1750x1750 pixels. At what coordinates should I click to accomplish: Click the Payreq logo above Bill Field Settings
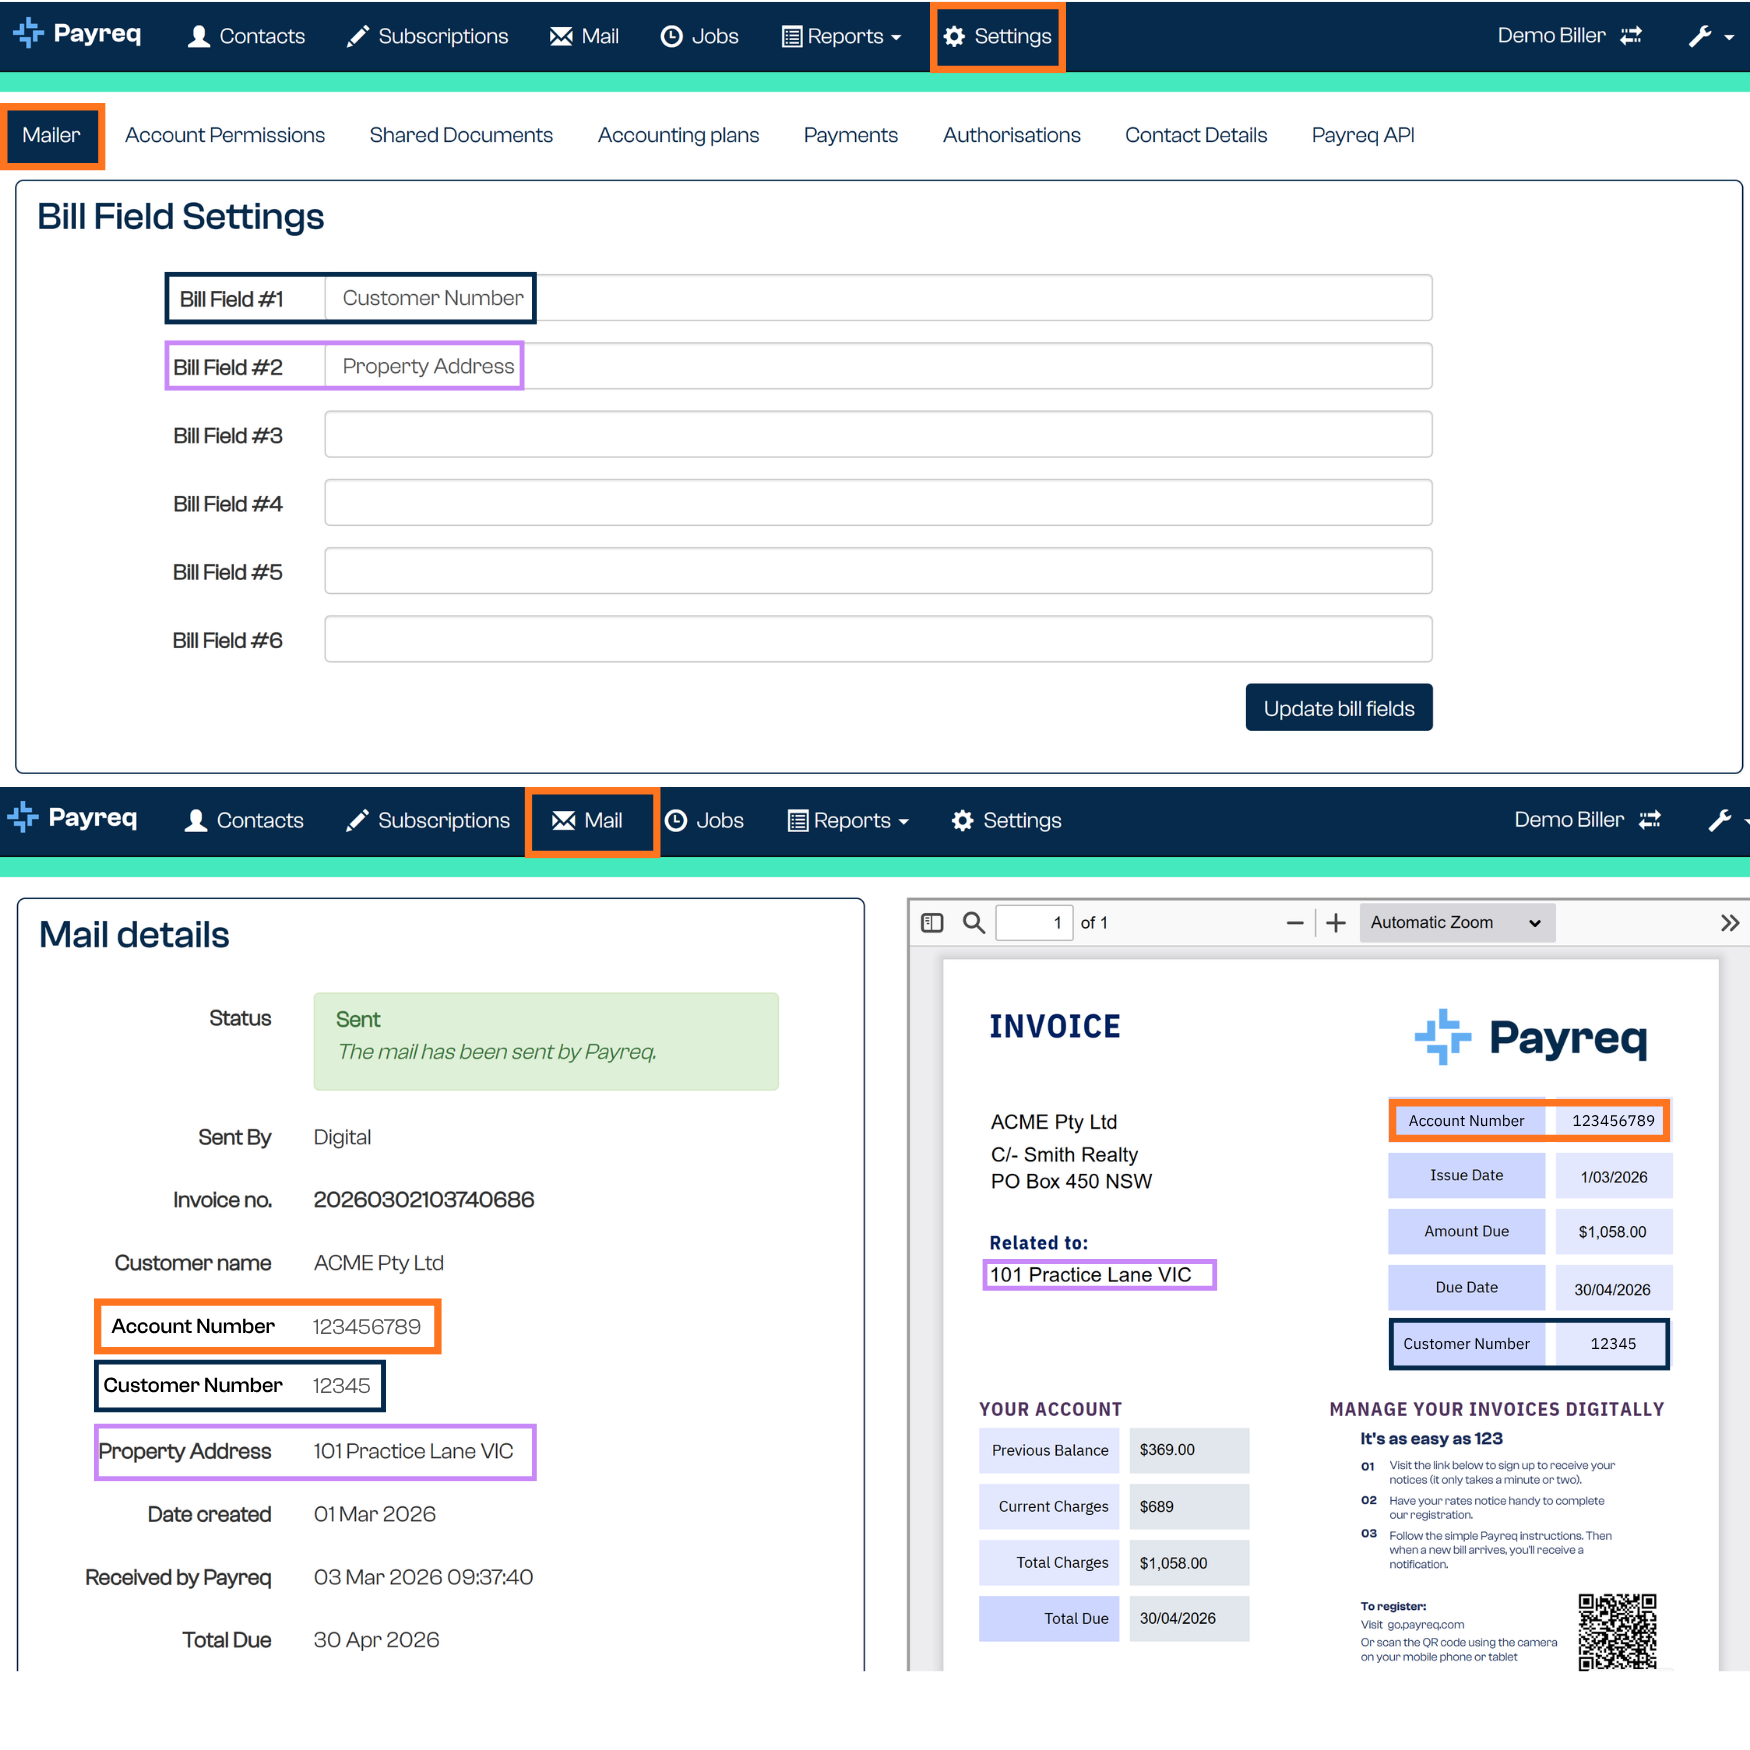coord(77,34)
